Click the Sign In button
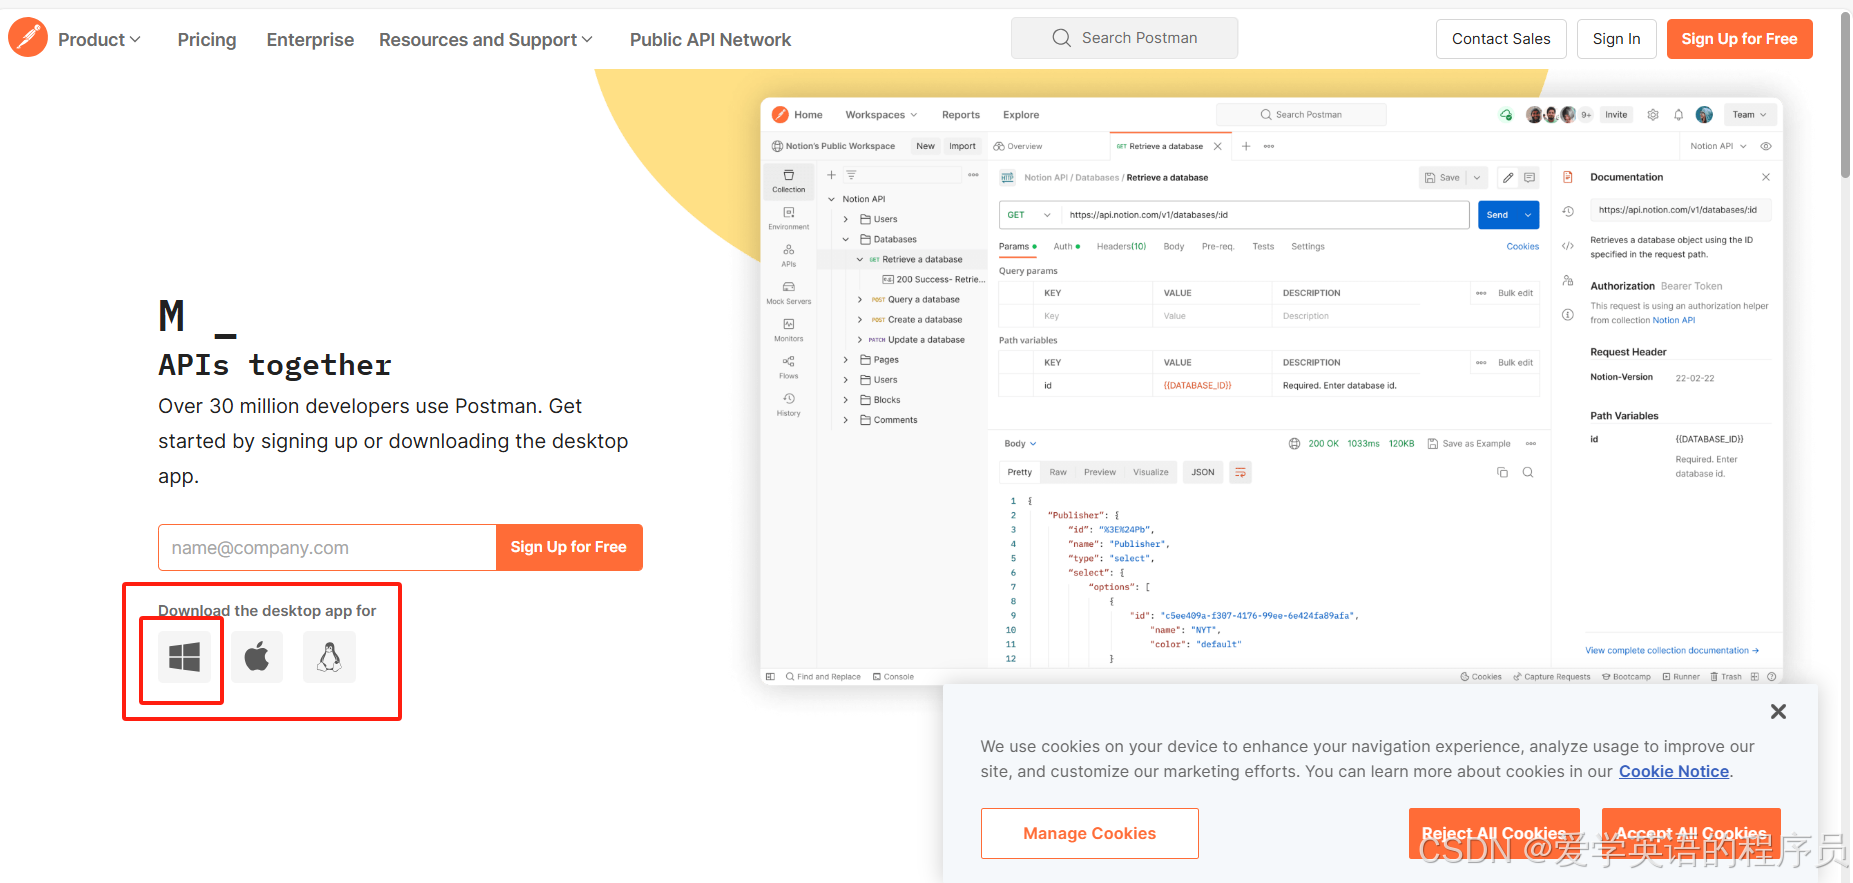 click(x=1616, y=39)
